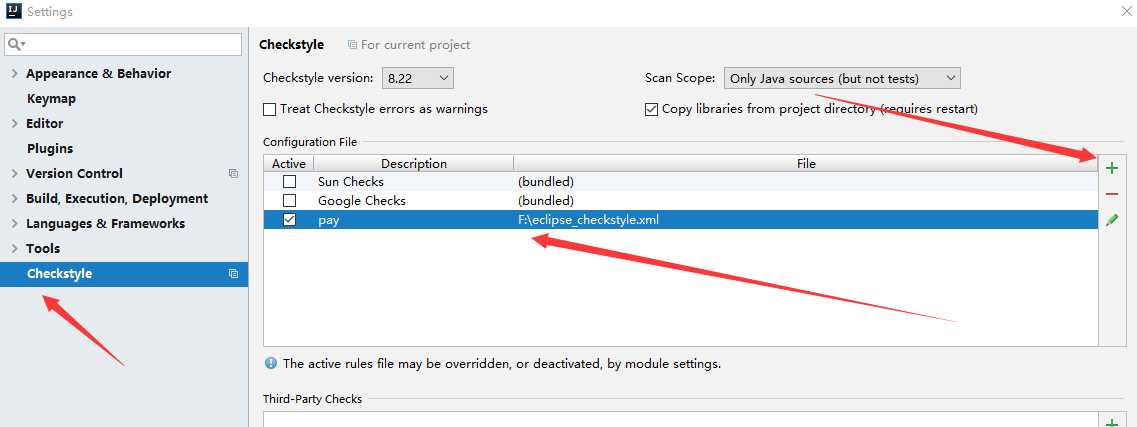This screenshot has width=1137, height=427.
Task: Open the Keymap settings page
Action: [x=51, y=99]
